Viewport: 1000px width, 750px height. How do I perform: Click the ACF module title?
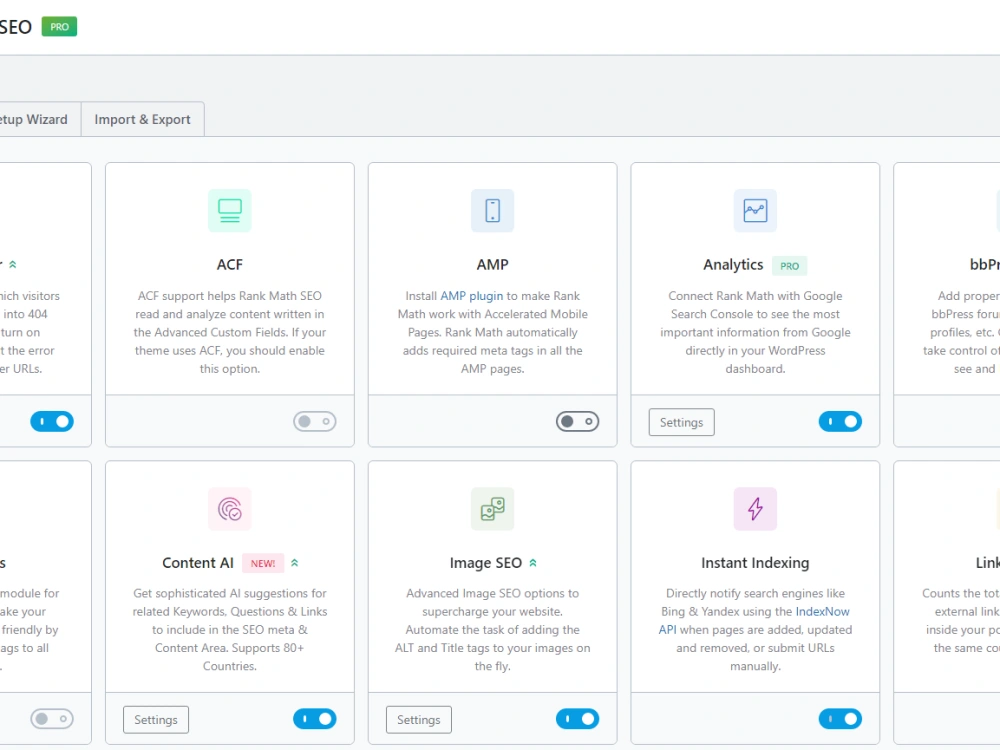pyautogui.click(x=230, y=265)
